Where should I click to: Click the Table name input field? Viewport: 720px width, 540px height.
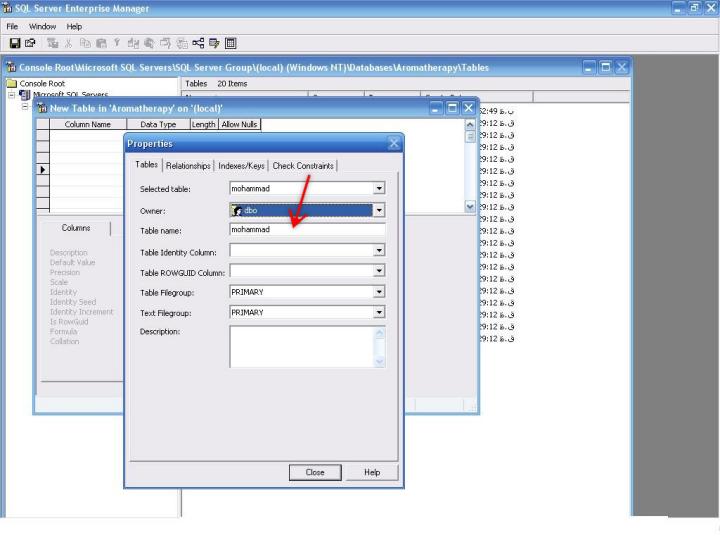[x=307, y=229]
